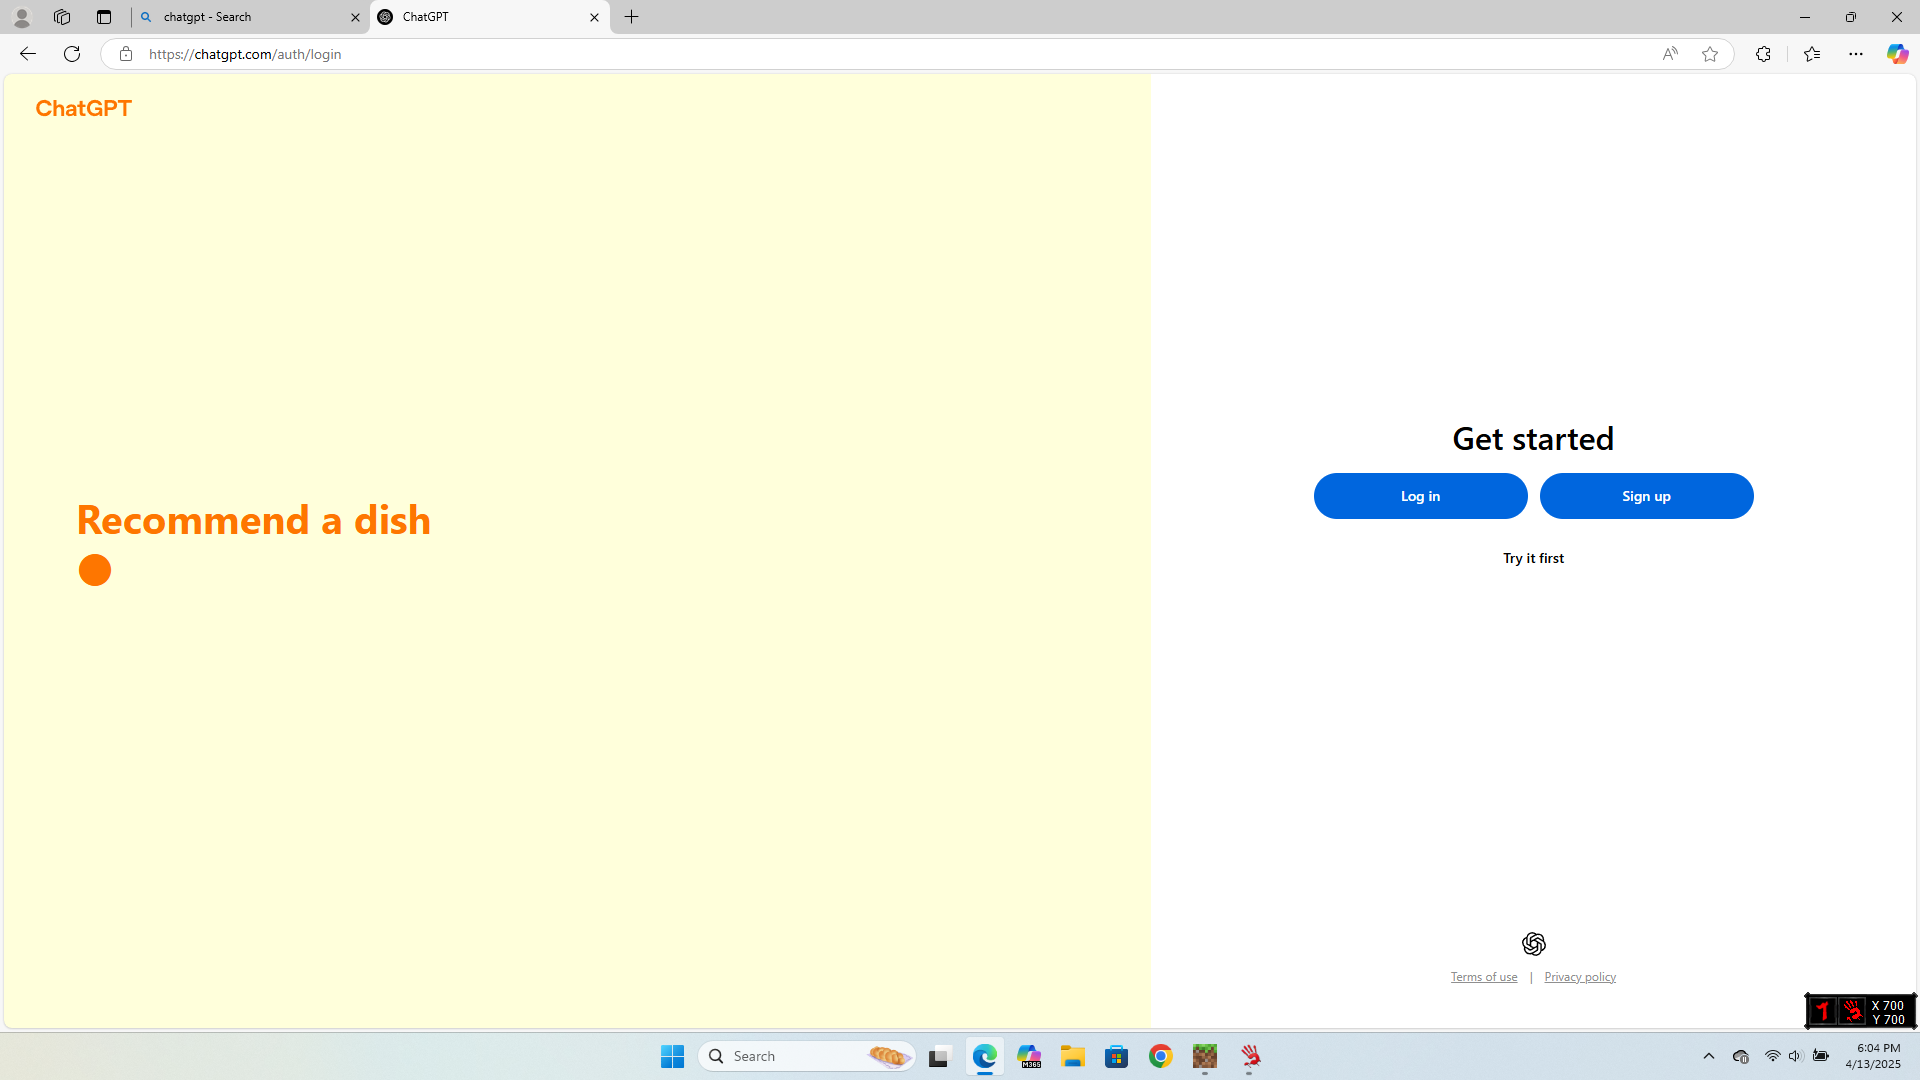
Task: Click the OpenAI logo icon
Action: click(1533, 944)
